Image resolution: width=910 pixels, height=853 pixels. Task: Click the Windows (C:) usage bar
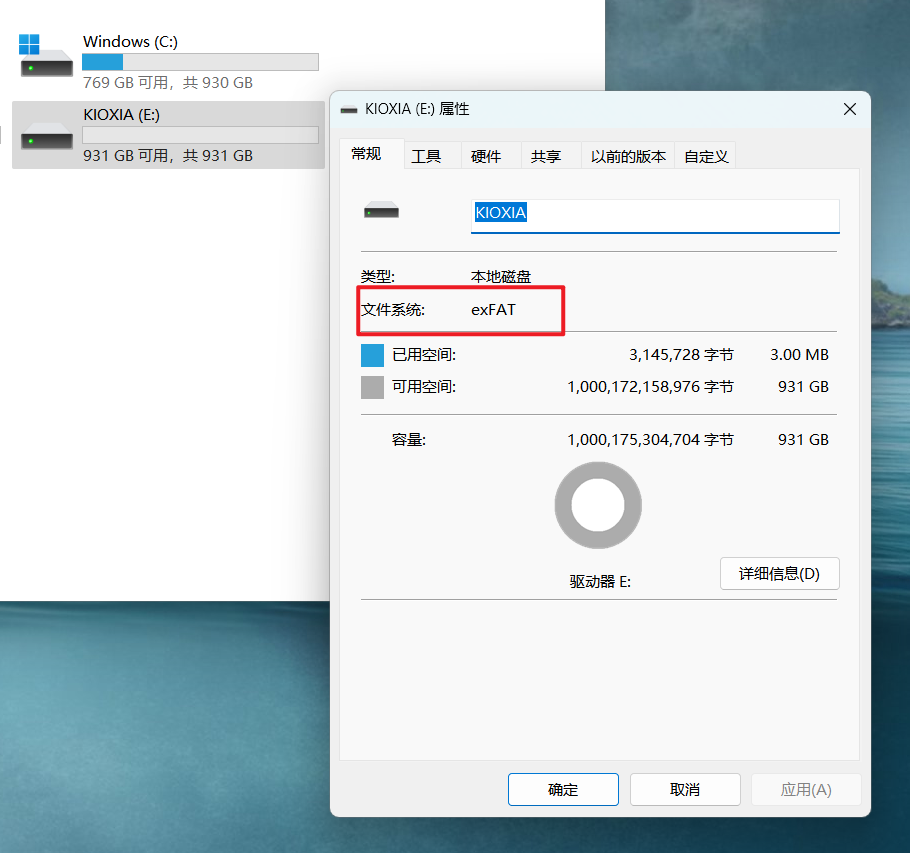[200, 62]
